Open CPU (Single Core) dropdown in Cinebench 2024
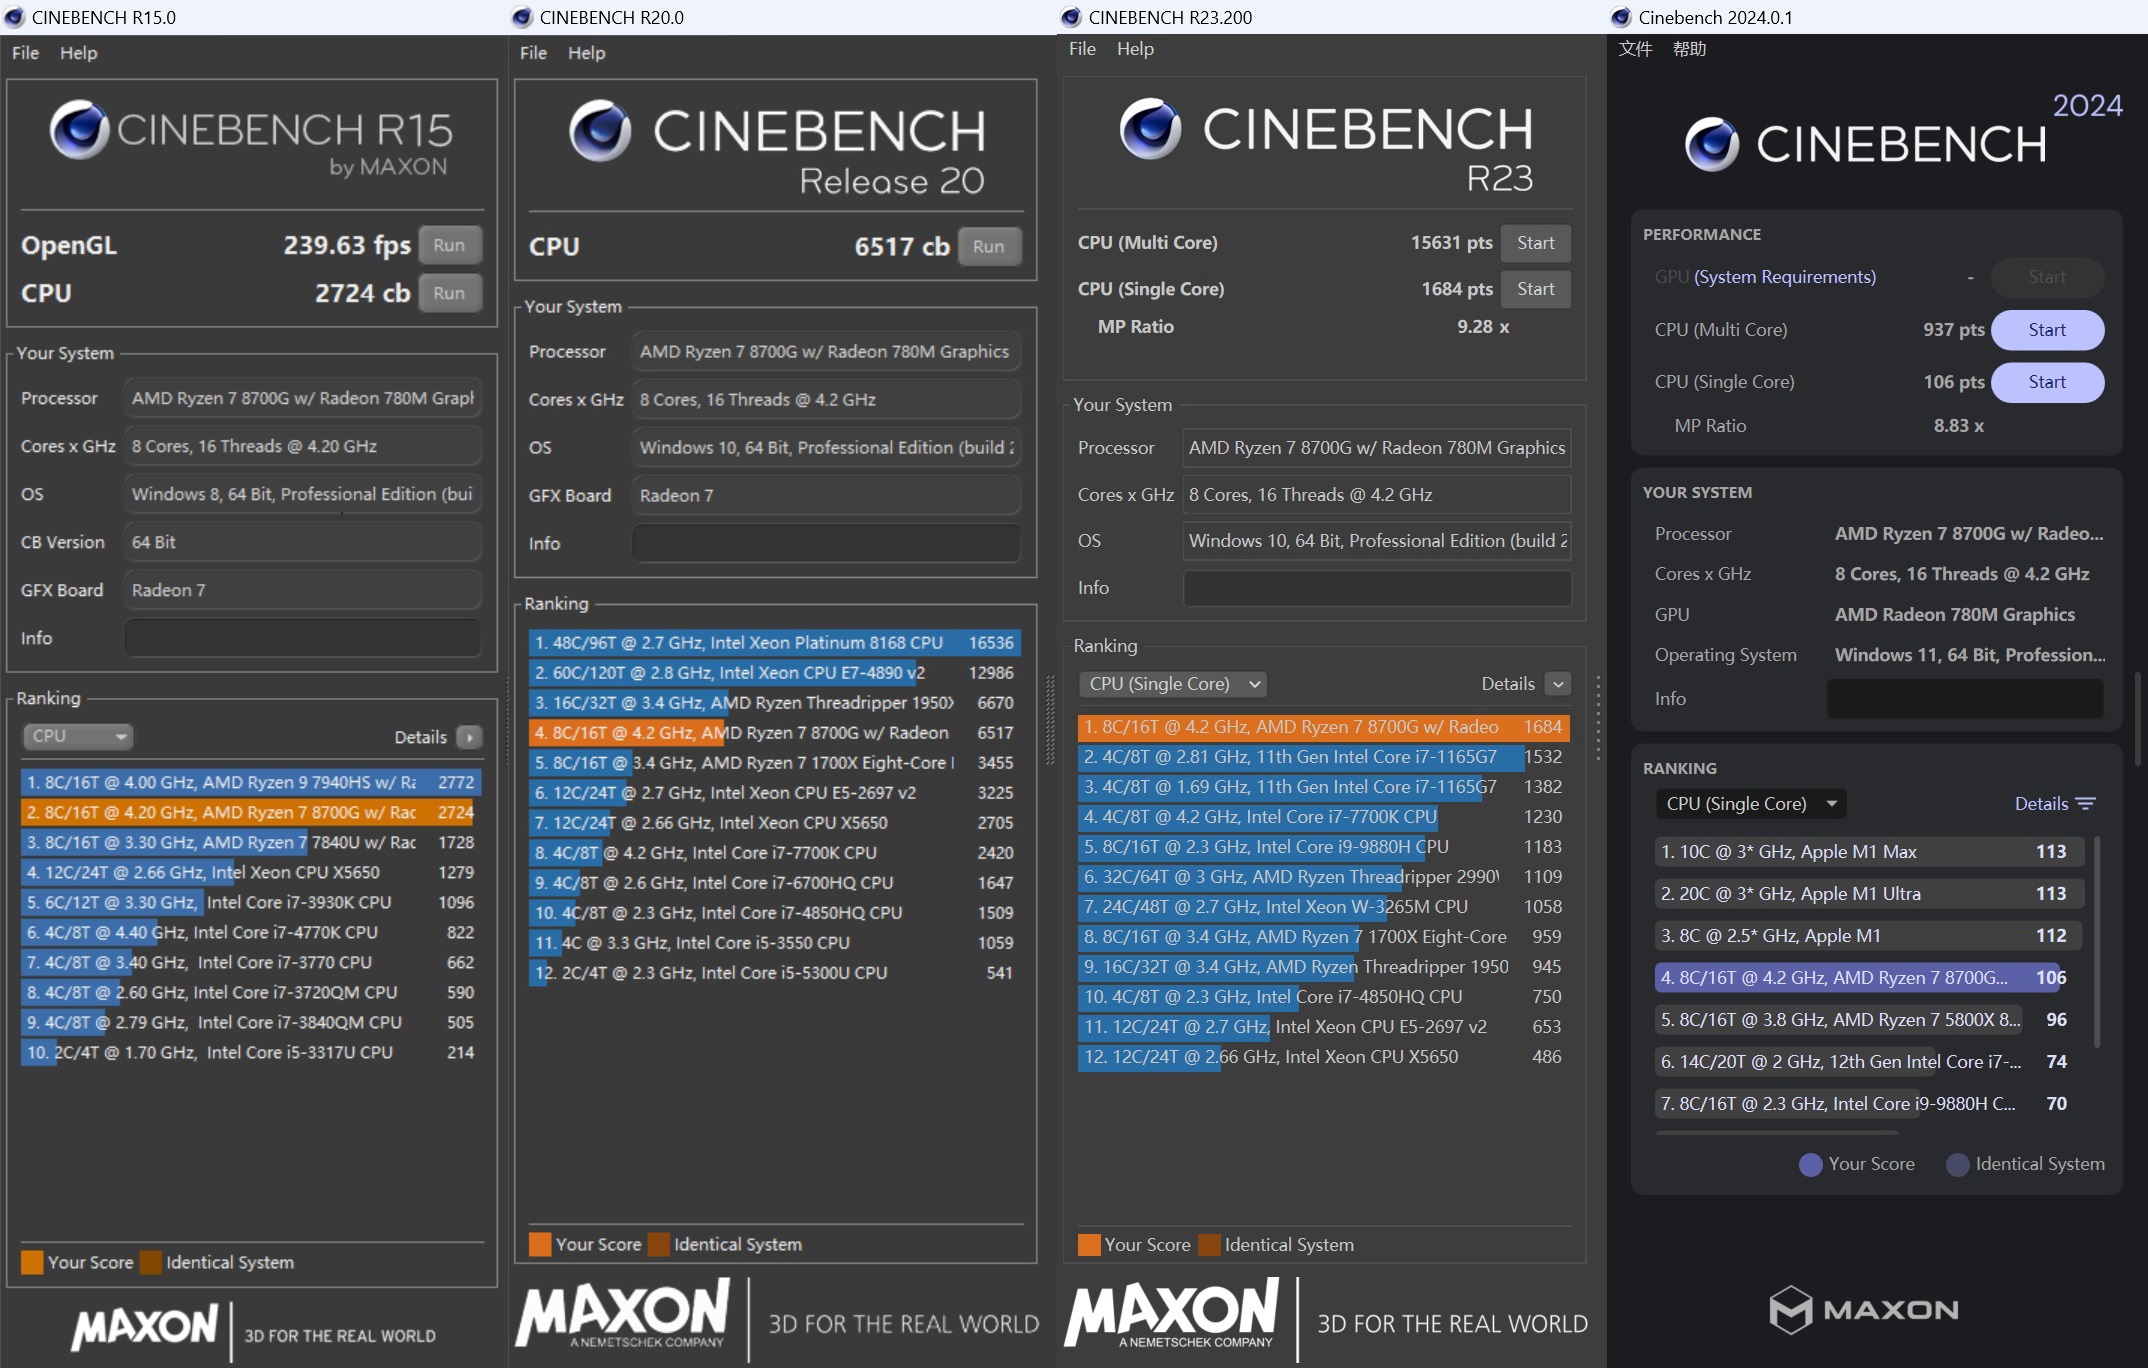The width and height of the screenshot is (2148, 1368). (x=1750, y=804)
